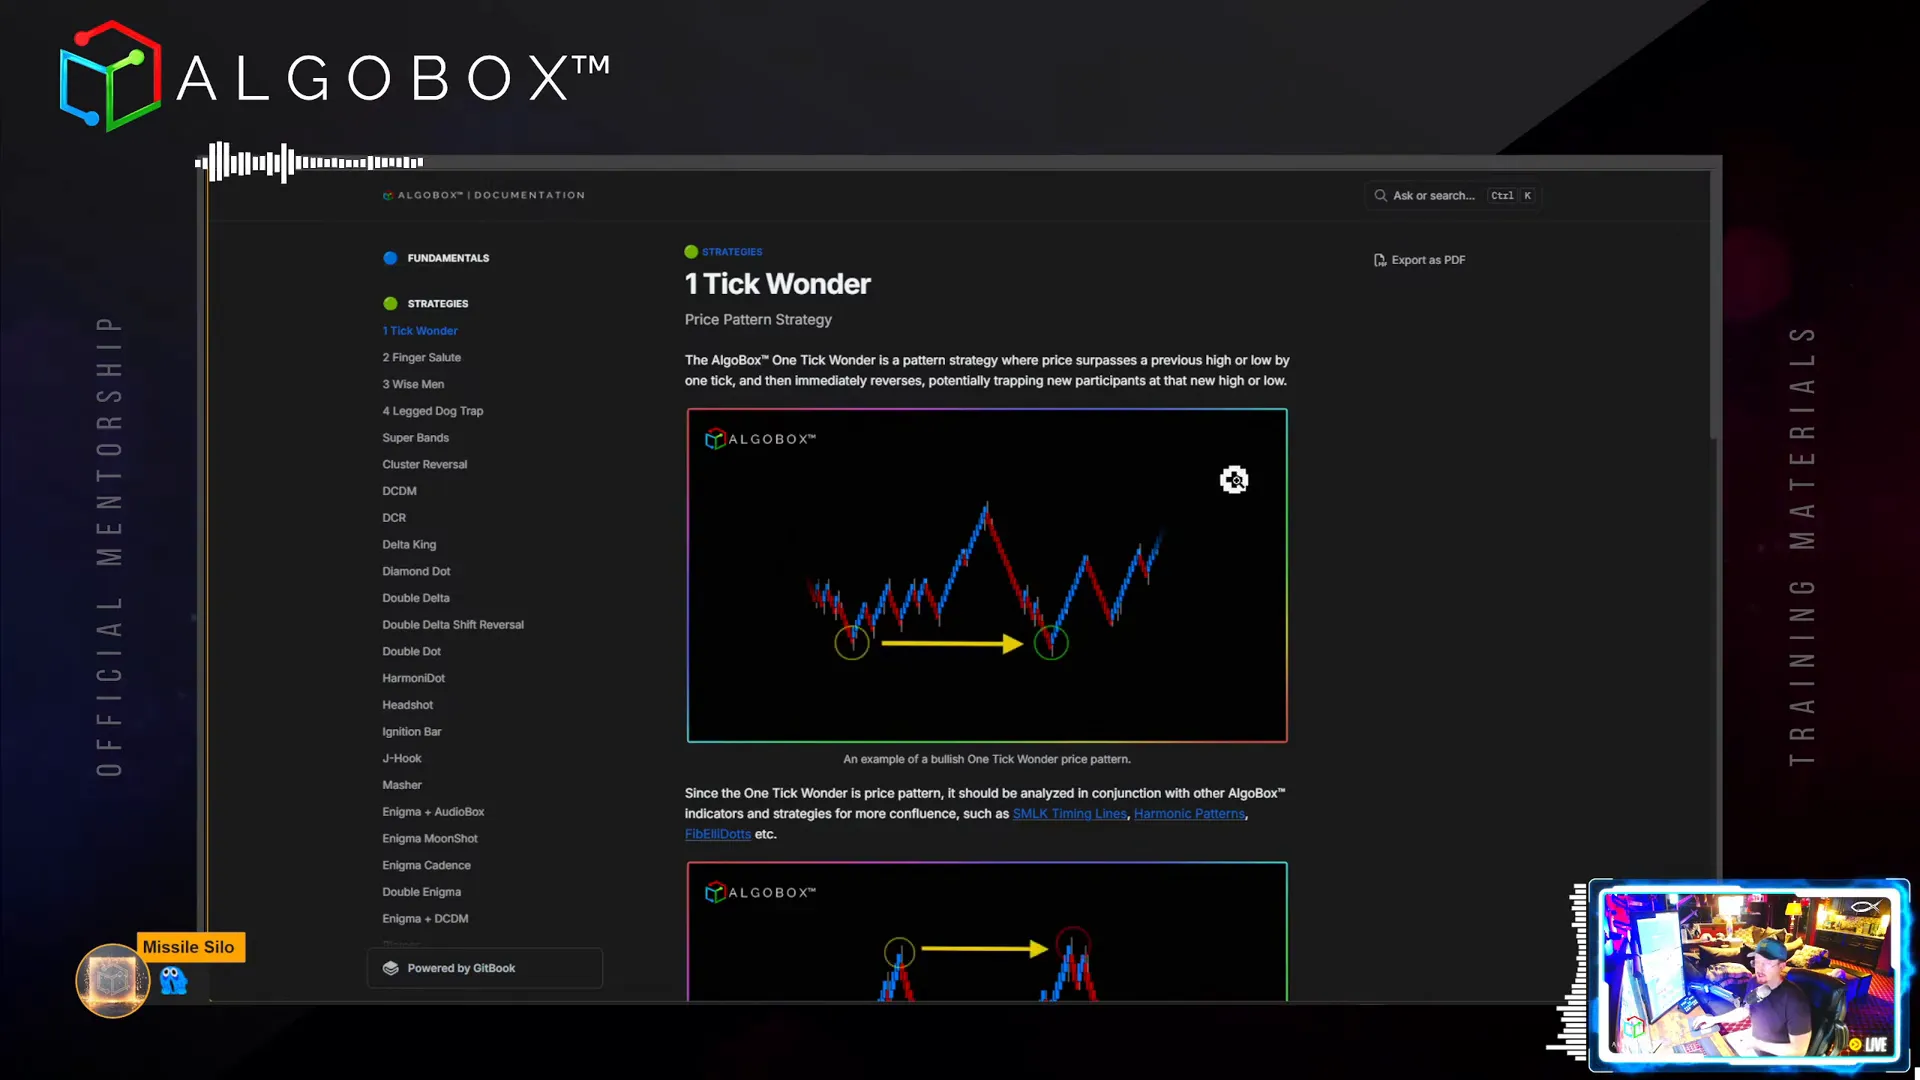
Task: Select 1 Tick Wonder in sidebar
Action: pyautogui.click(x=420, y=330)
